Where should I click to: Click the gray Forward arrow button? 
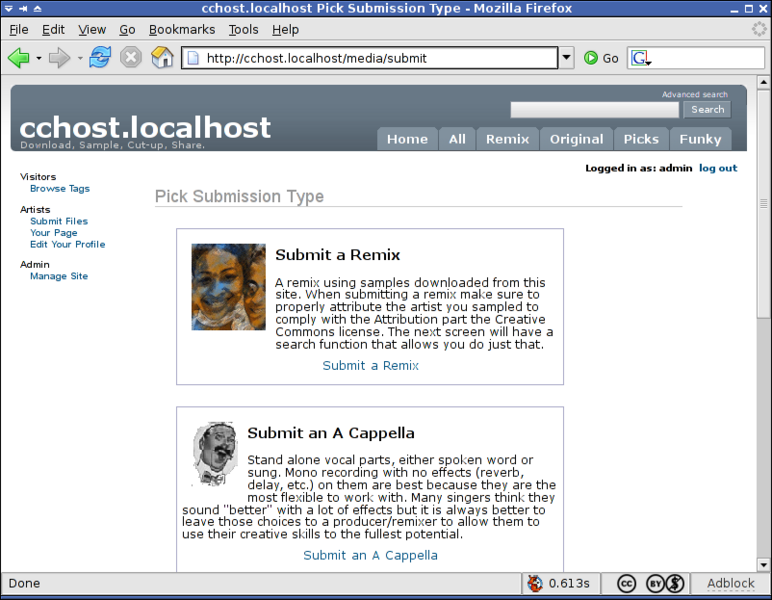coord(59,58)
